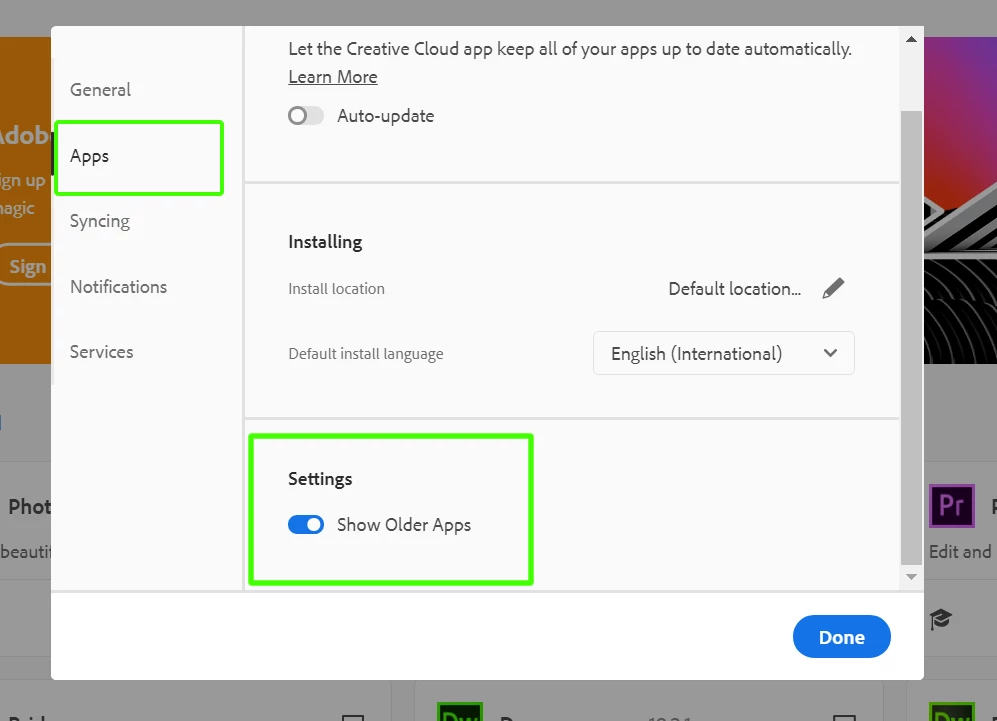Image resolution: width=997 pixels, height=721 pixels.
Task: Enable the Auto-update toggle
Action: pos(306,116)
